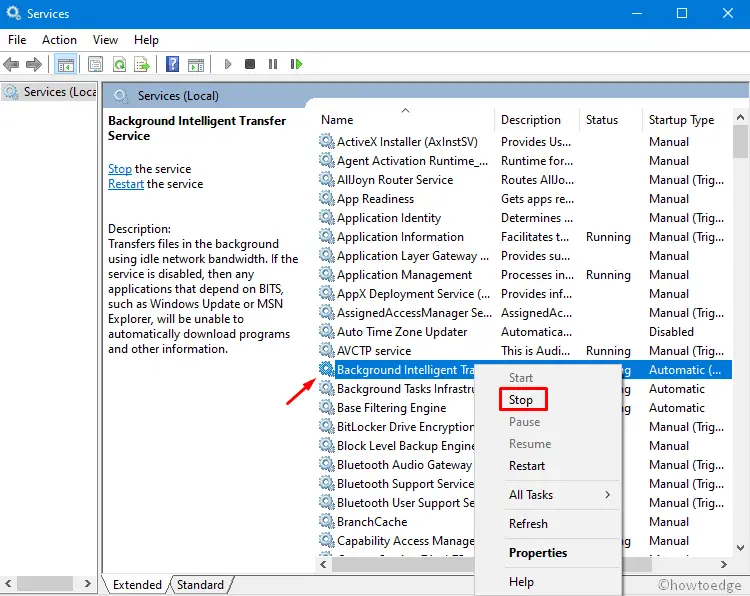Click the Stop the service link

119,169
